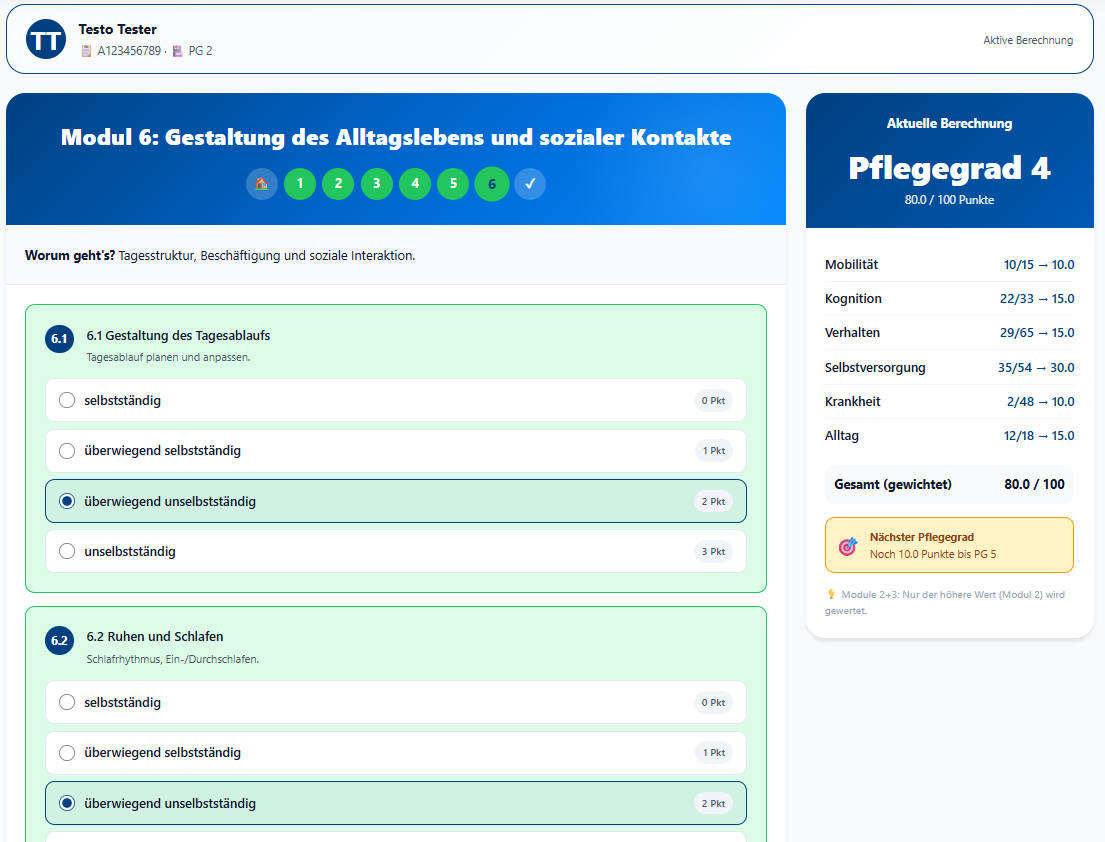Click the target icon beside Nächster Pflegegrad
This screenshot has height=842, width=1105.
(x=848, y=546)
